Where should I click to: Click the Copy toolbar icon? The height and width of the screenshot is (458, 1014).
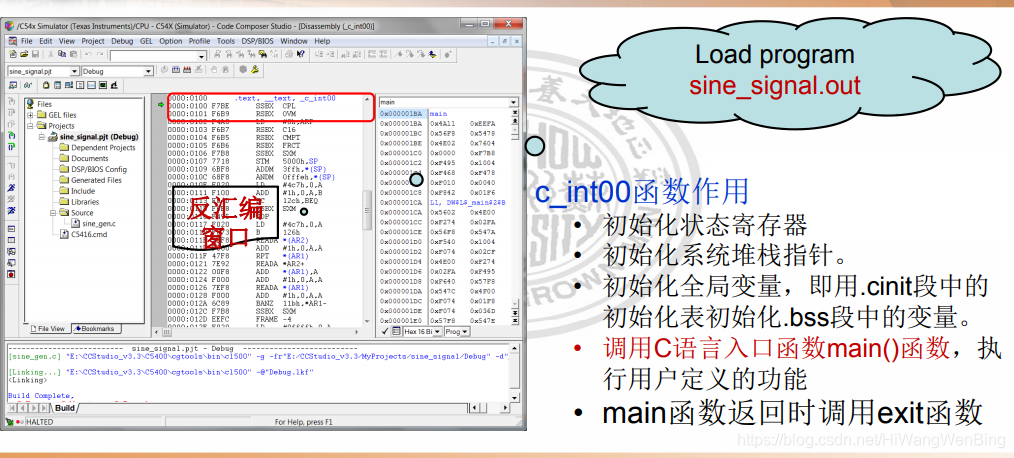pos(62,54)
